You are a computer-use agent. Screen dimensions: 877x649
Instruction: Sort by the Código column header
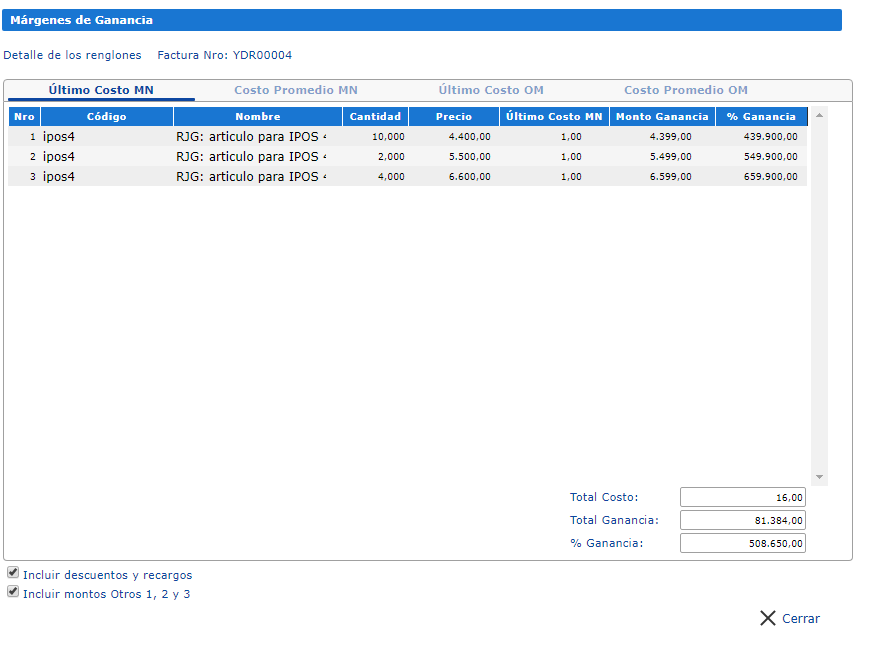point(106,117)
